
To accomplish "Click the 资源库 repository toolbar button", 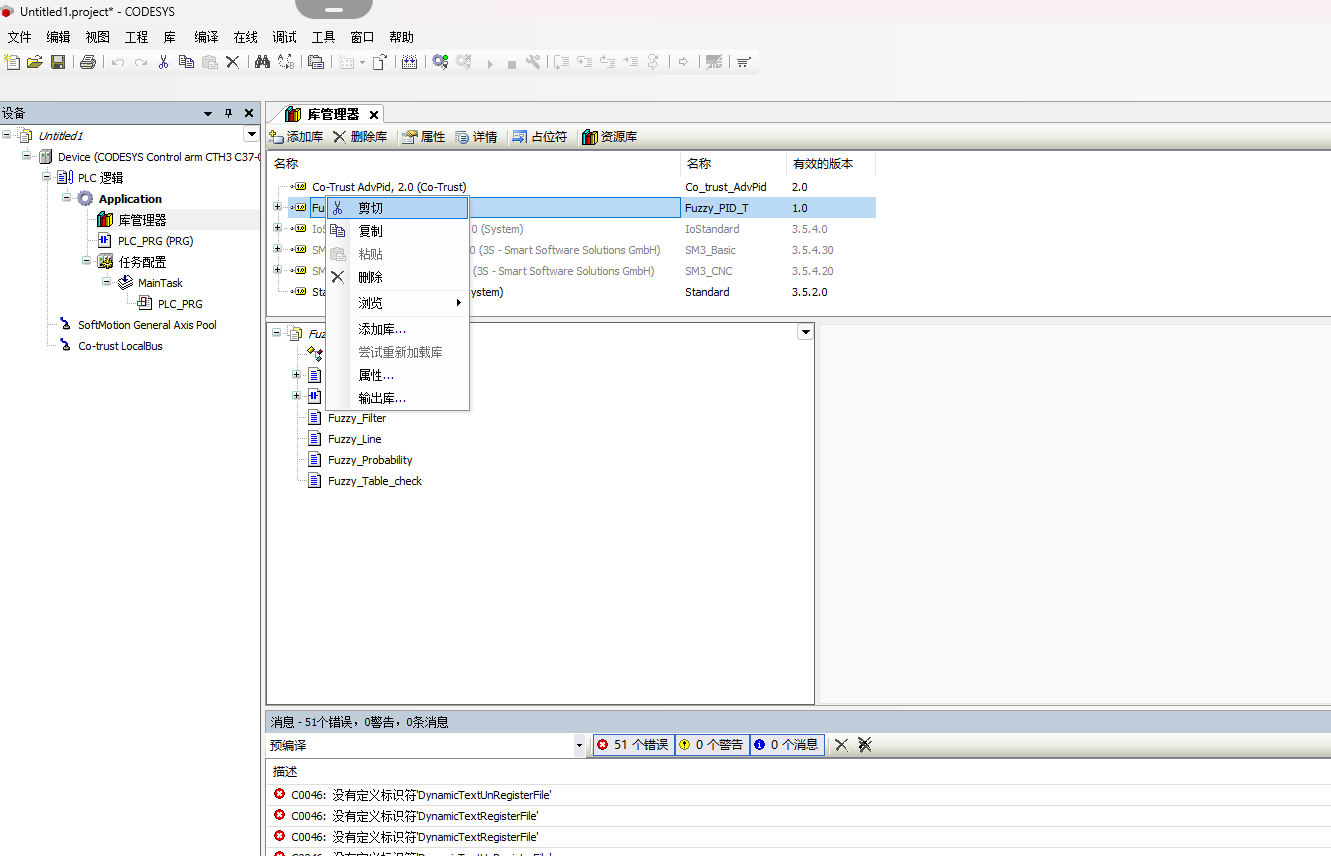I will tap(609, 137).
